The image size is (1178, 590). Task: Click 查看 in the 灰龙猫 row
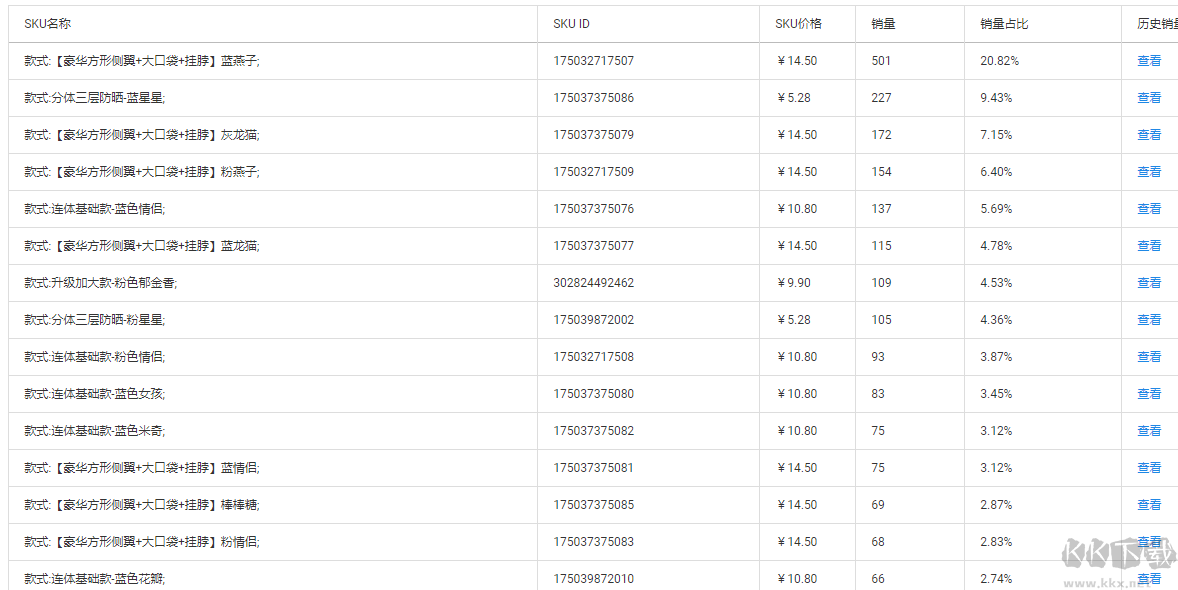[1149, 135]
